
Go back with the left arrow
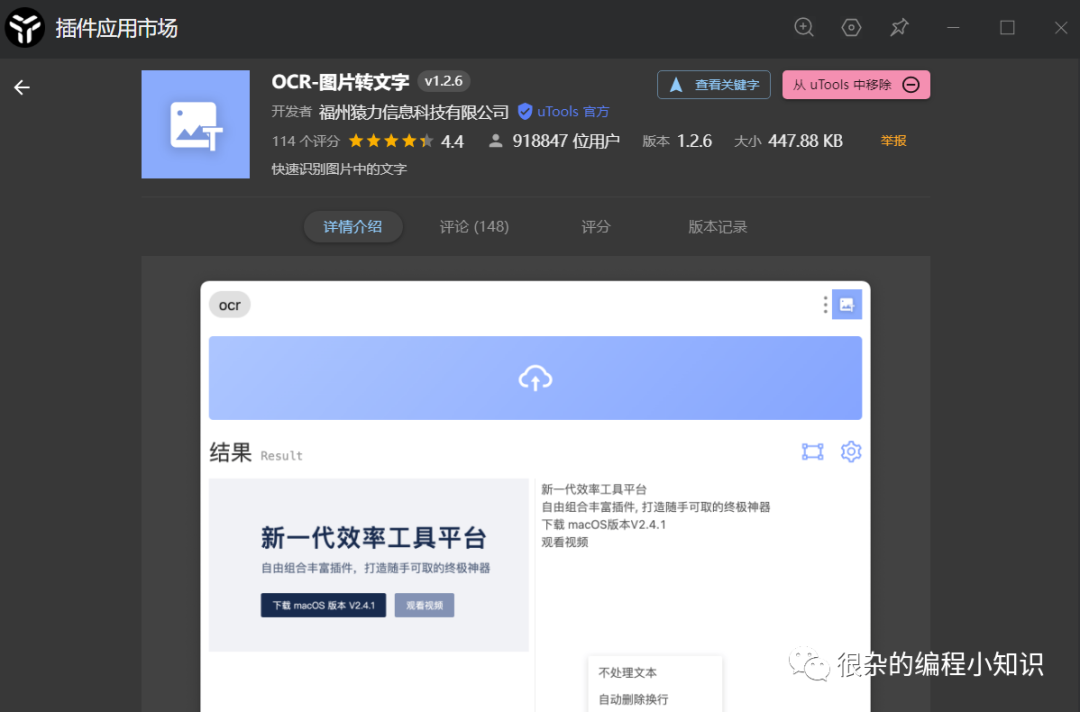(22, 87)
